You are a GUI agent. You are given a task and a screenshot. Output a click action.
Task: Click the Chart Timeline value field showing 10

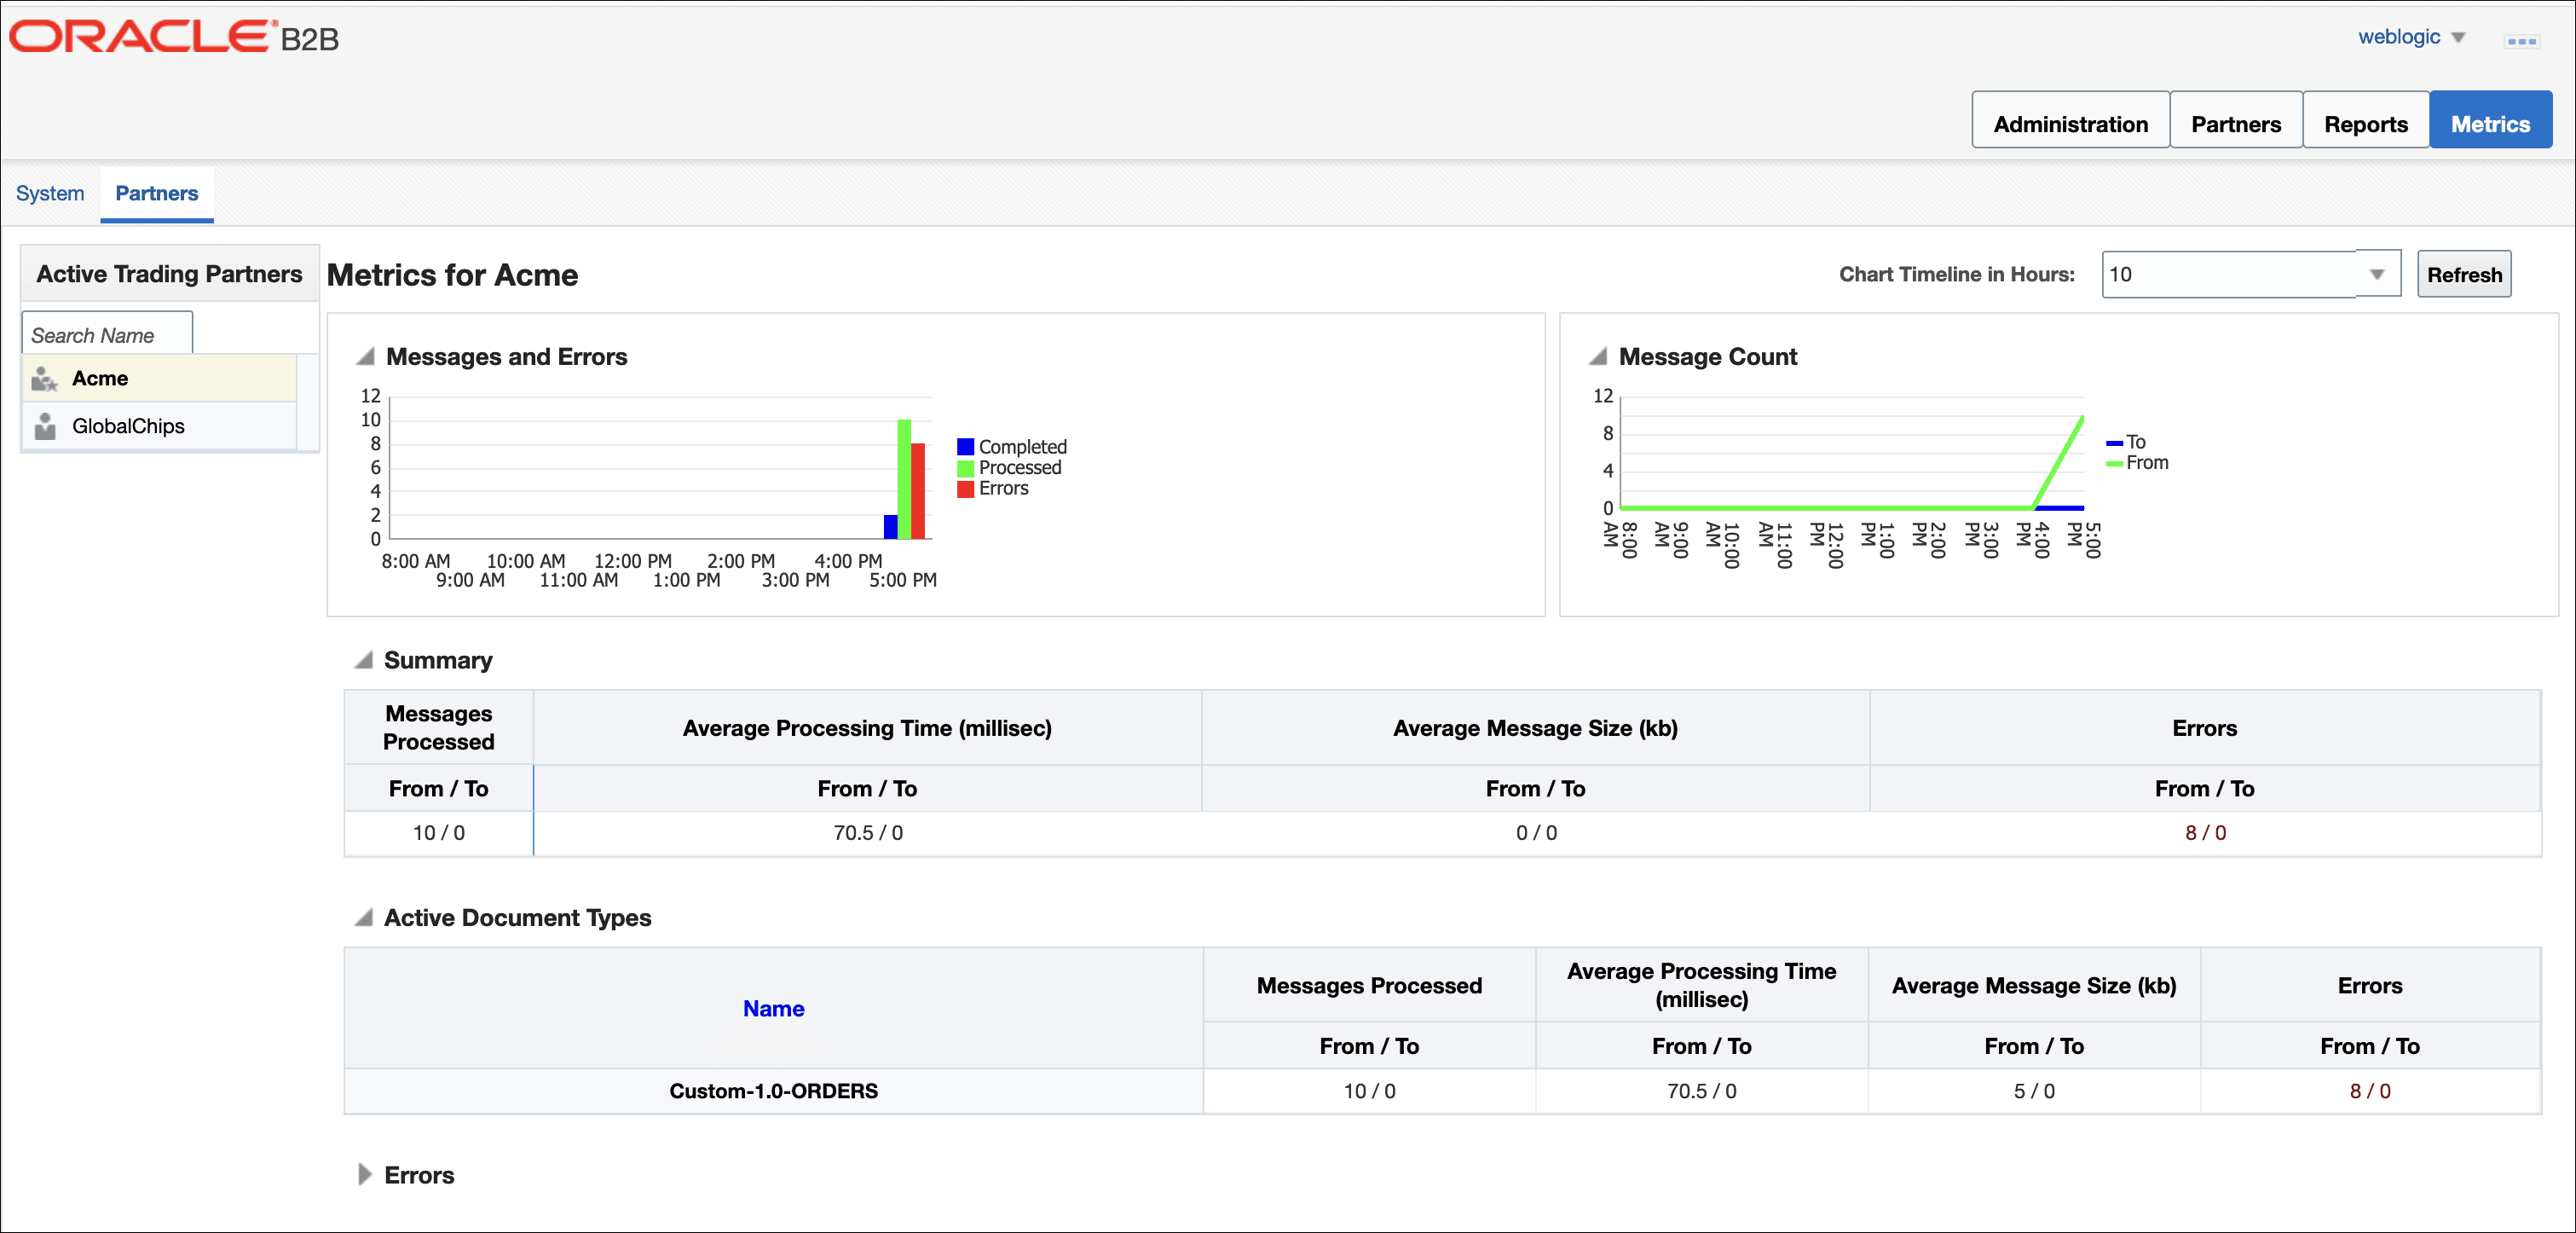[2229, 274]
